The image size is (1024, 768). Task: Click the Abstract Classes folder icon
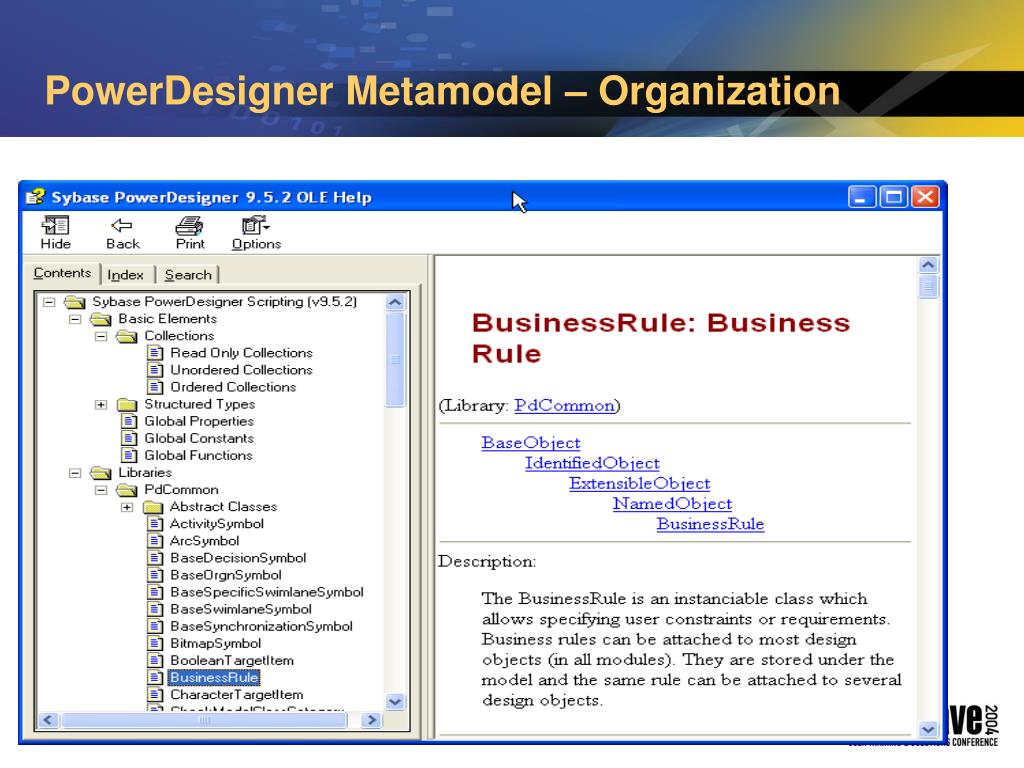coord(152,507)
